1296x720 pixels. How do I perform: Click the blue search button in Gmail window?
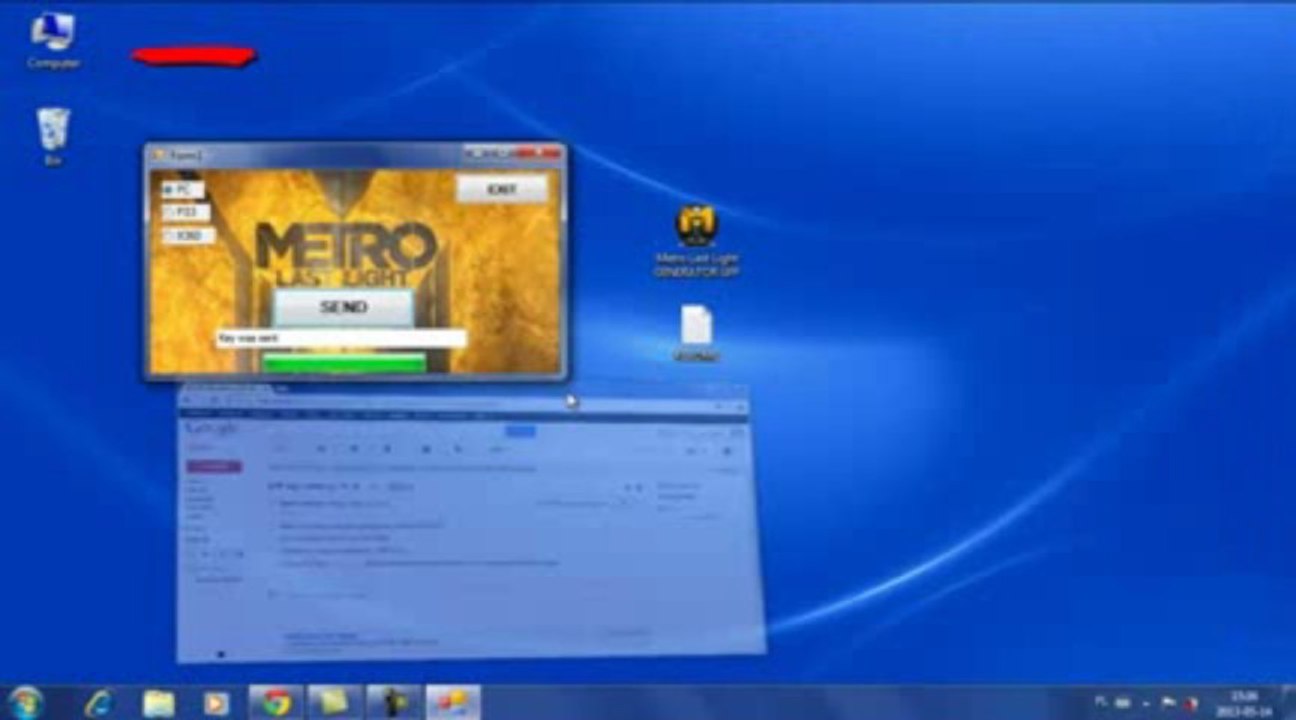tap(520, 431)
